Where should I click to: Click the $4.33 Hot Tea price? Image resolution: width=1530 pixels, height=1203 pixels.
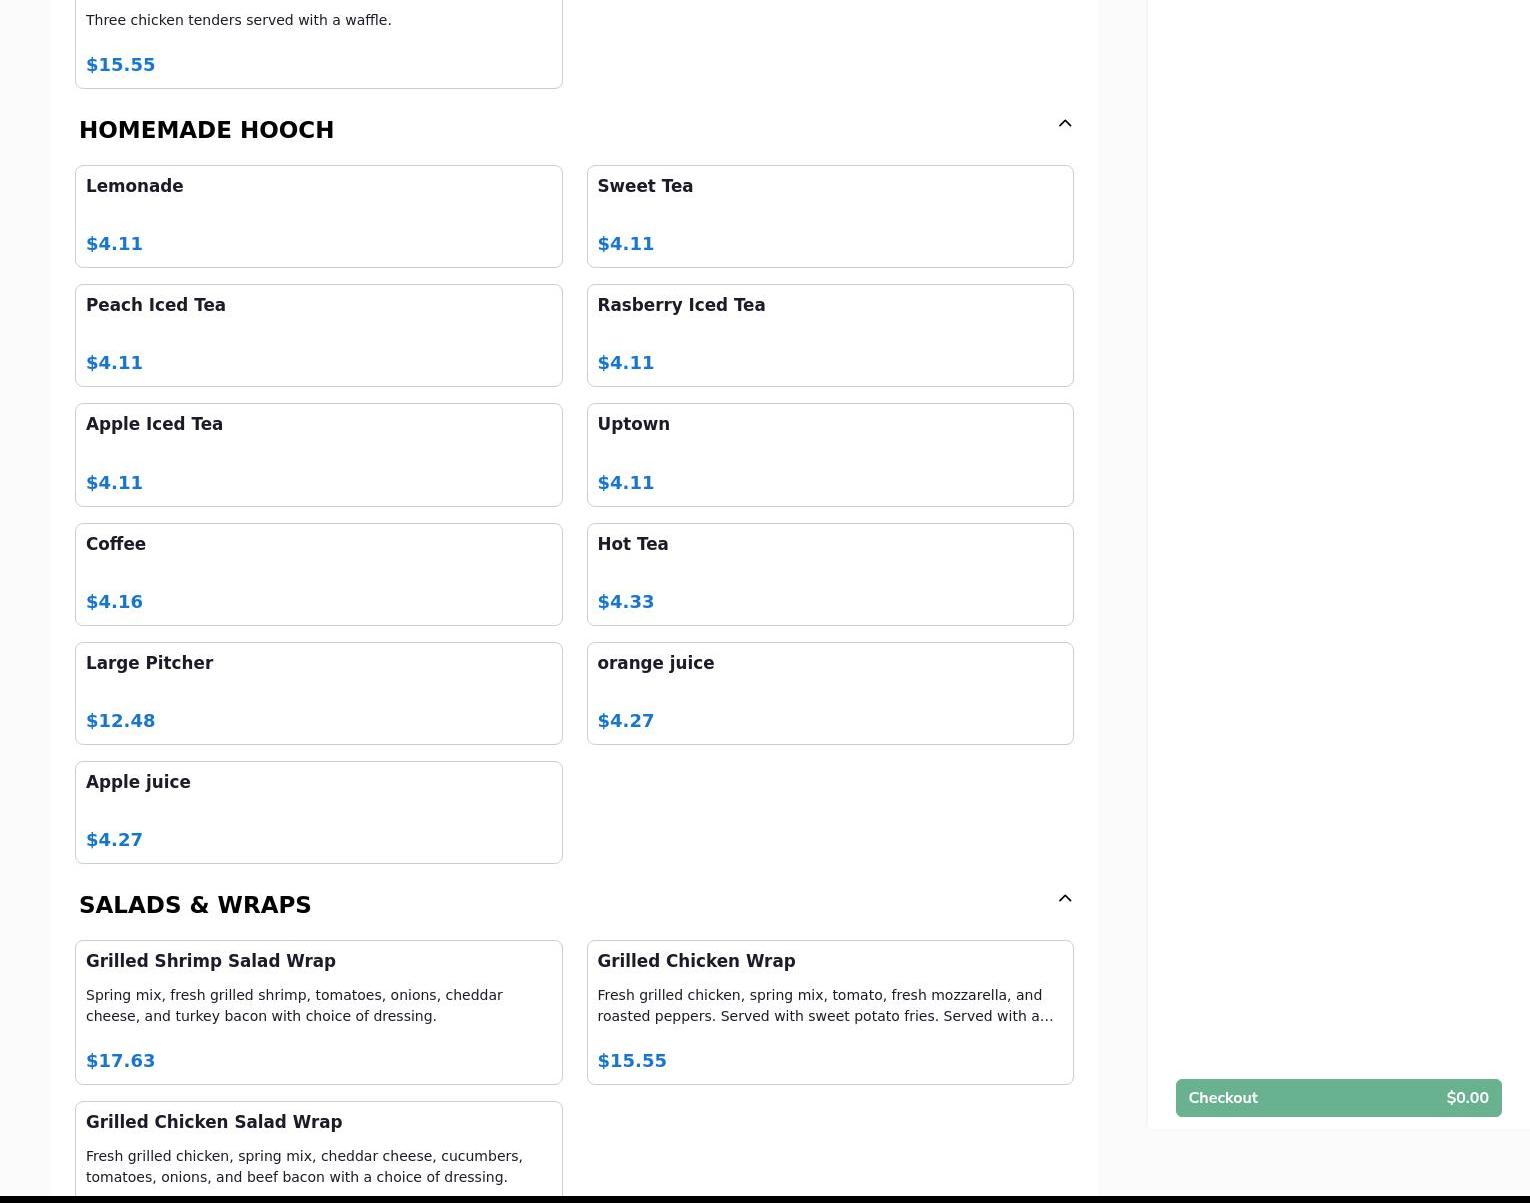coord(626,602)
